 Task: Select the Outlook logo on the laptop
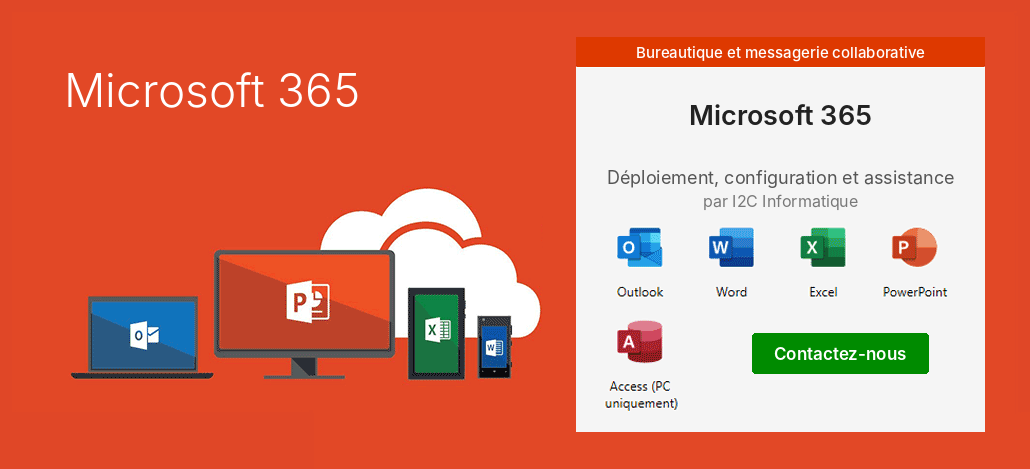143,336
